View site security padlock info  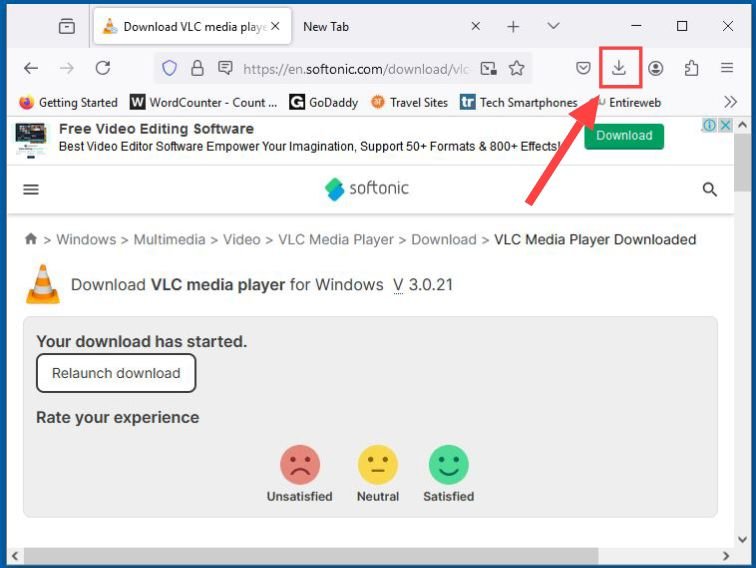point(197,68)
